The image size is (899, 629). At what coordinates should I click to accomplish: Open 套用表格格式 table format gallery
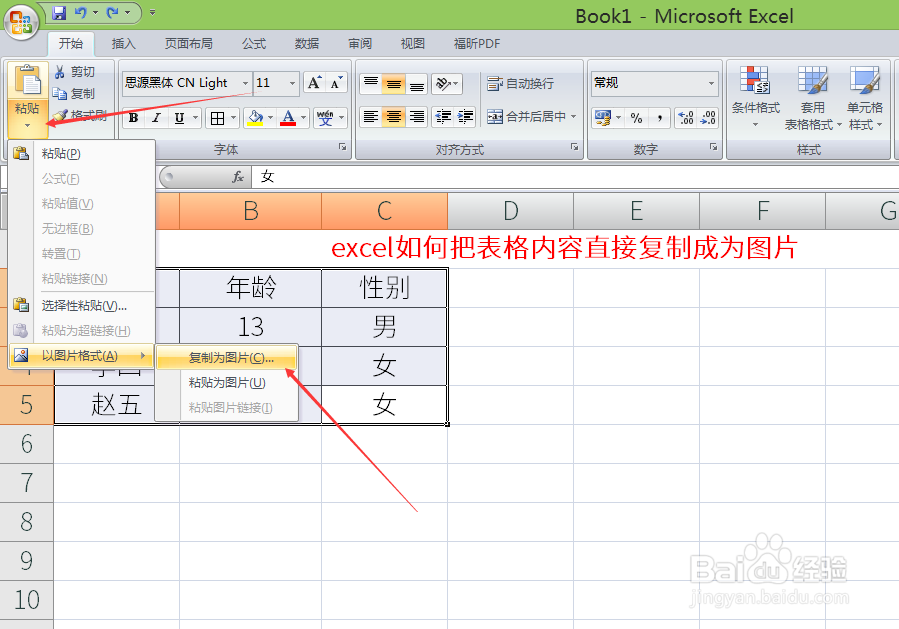point(812,97)
